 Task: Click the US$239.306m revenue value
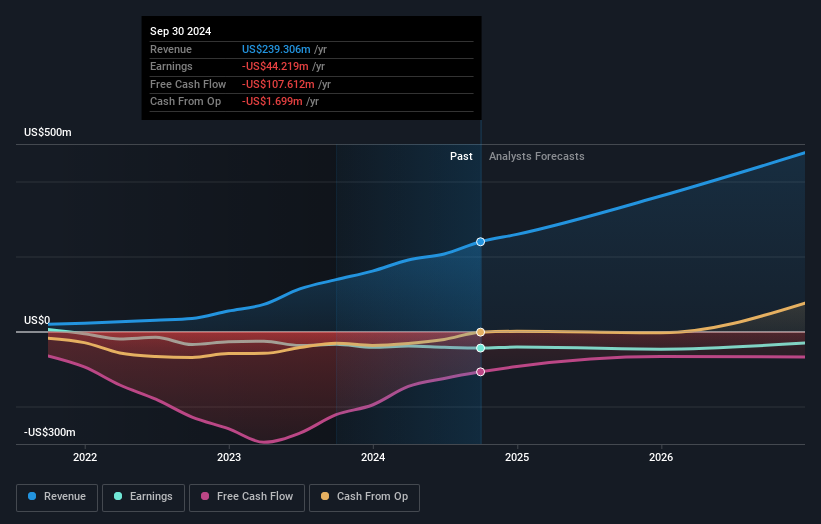coord(276,49)
